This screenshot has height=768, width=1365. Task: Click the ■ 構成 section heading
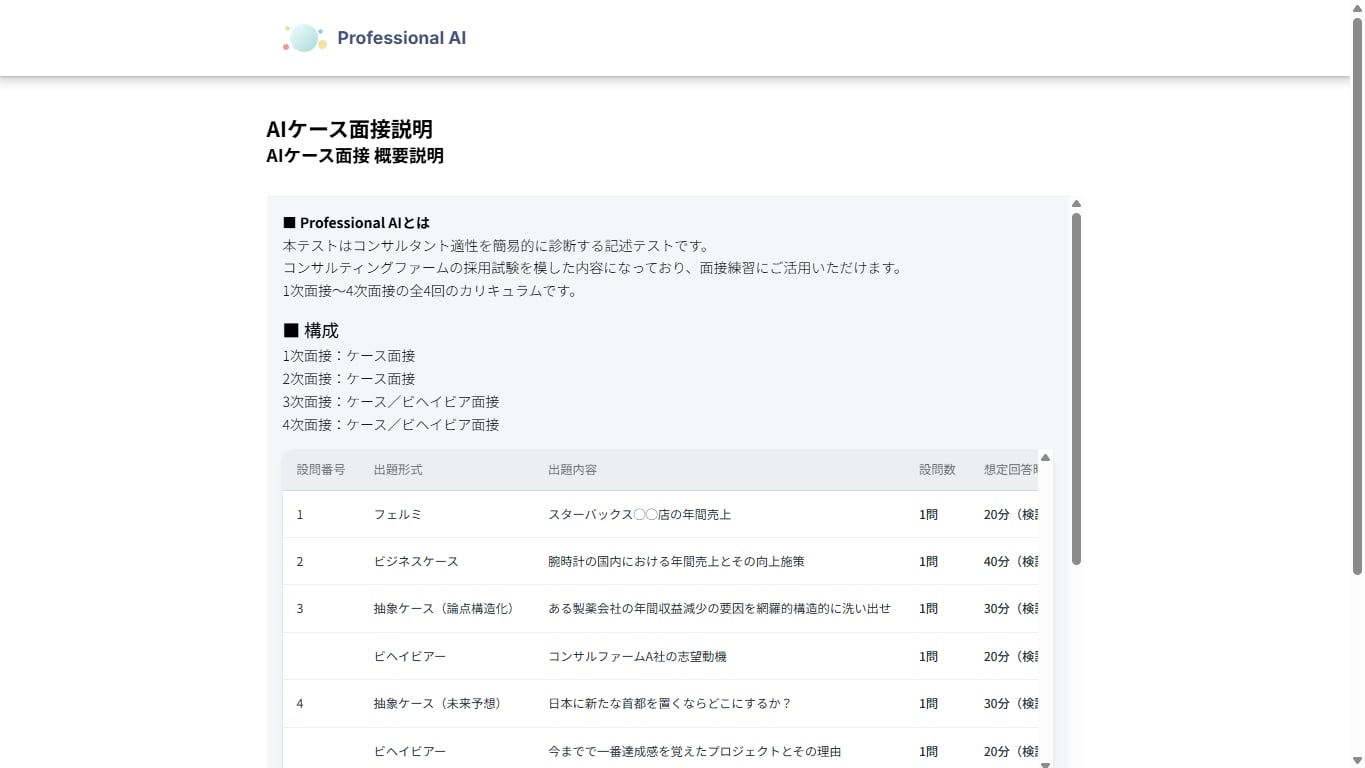tap(311, 331)
